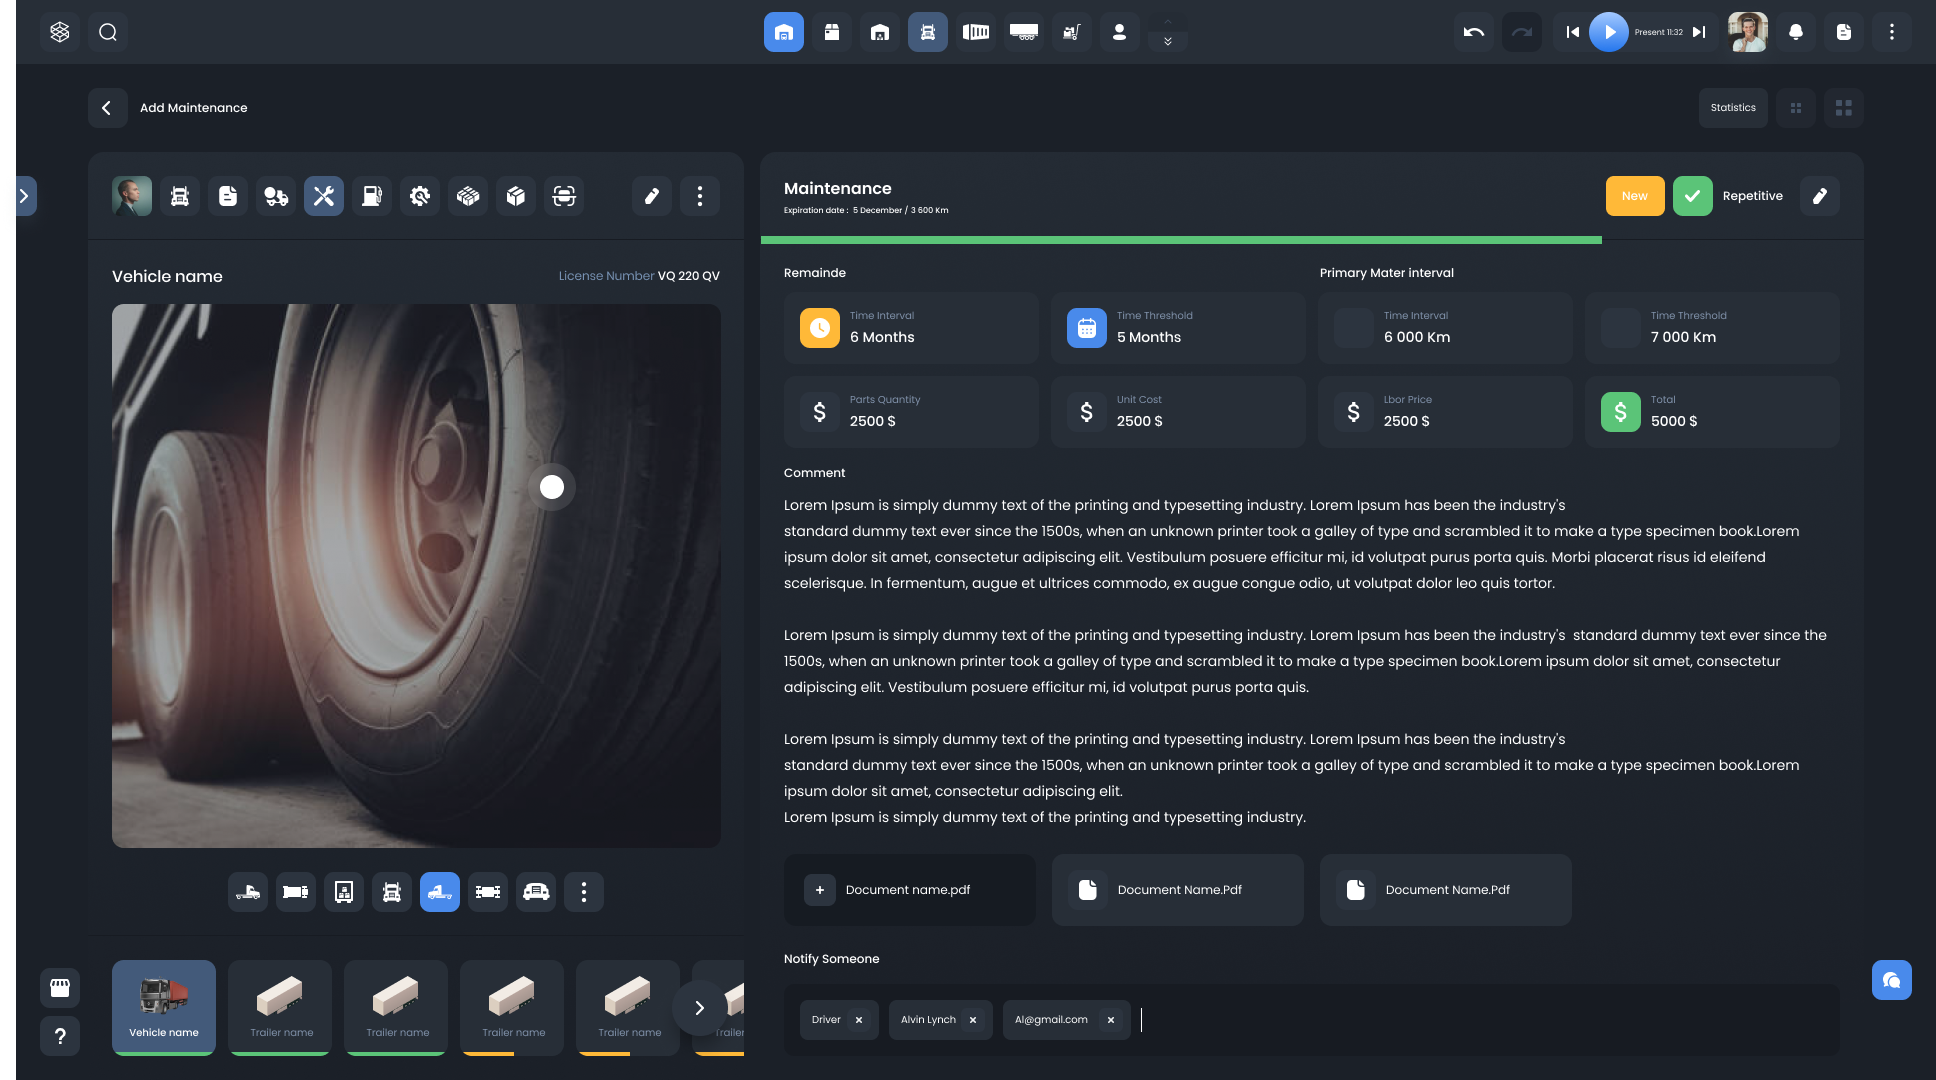Open the document tab in vehicle toolbar
Image resolution: width=1936 pixels, height=1080 pixels.
click(228, 196)
